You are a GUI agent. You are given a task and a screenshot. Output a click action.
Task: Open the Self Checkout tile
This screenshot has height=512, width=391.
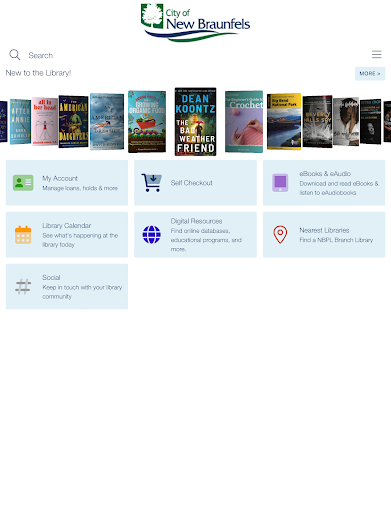coord(195,183)
